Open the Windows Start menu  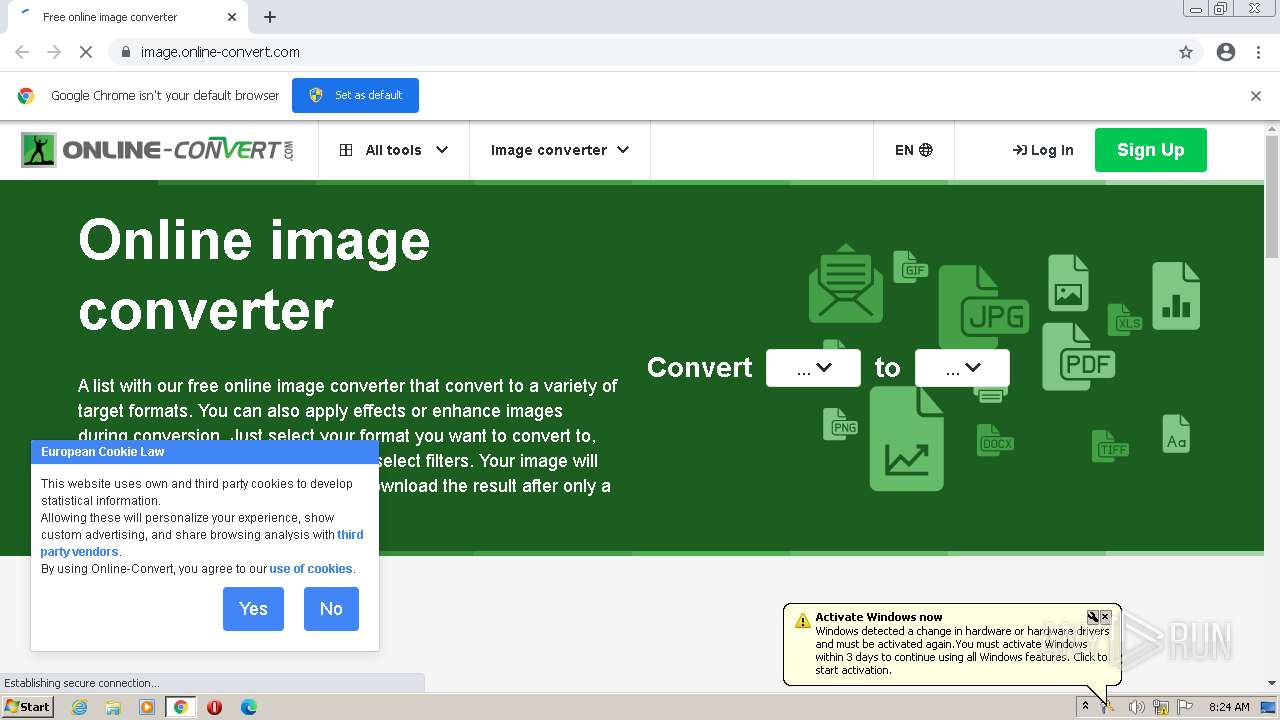tap(28, 706)
